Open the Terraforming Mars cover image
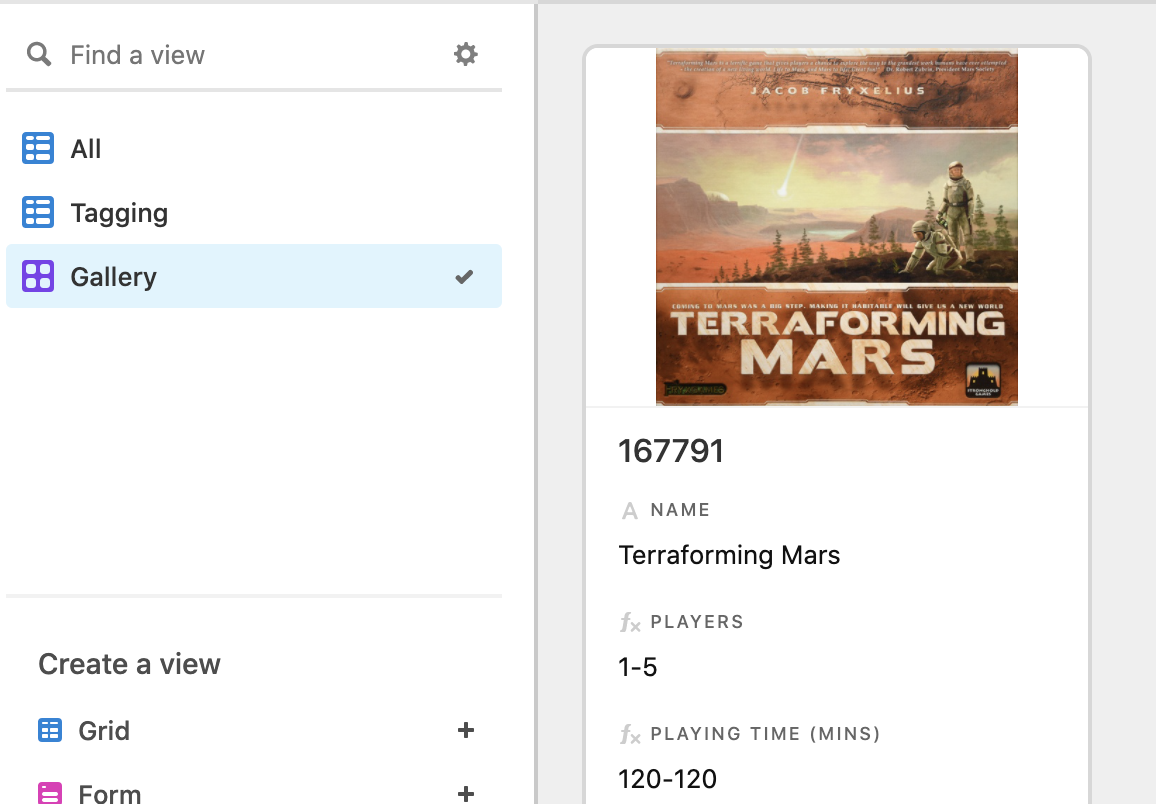The width and height of the screenshot is (1156, 804). (x=836, y=227)
